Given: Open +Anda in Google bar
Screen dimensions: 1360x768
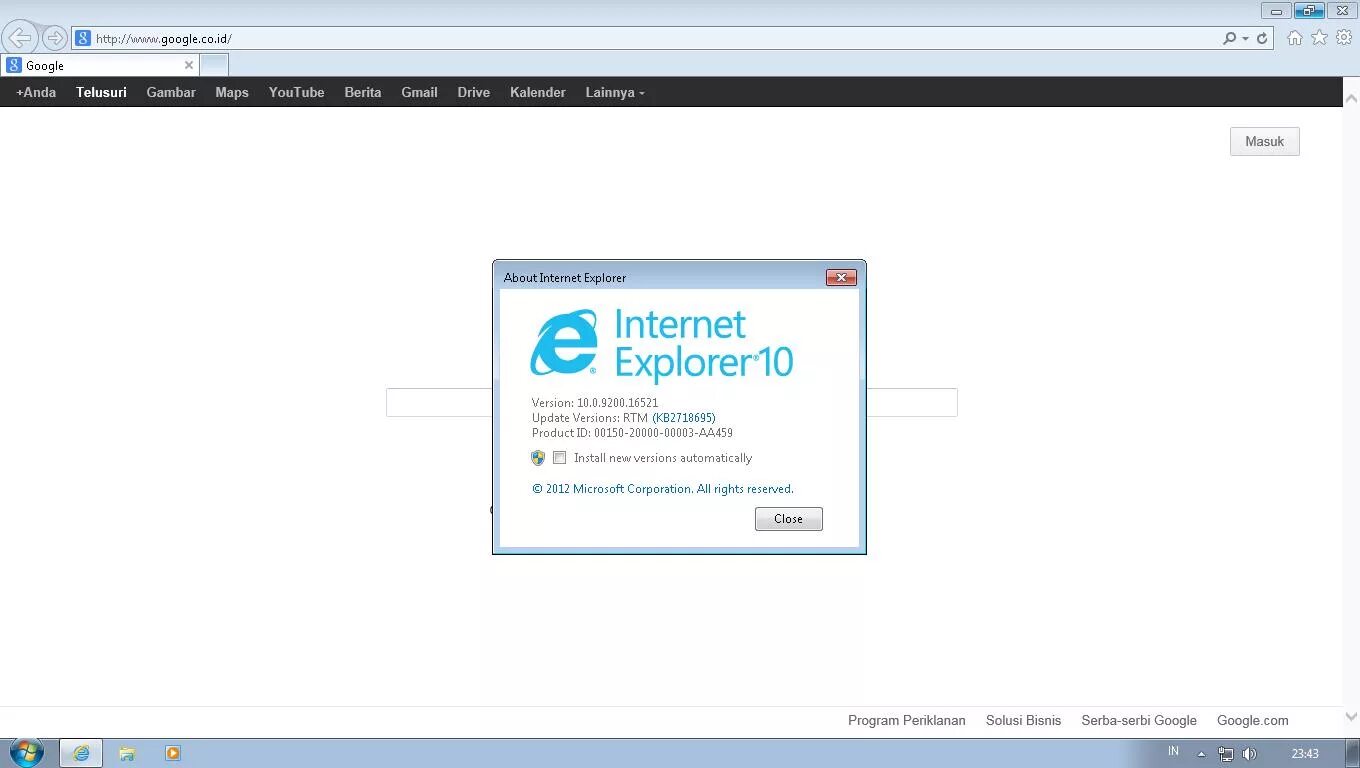Looking at the screenshot, I should point(36,92).
